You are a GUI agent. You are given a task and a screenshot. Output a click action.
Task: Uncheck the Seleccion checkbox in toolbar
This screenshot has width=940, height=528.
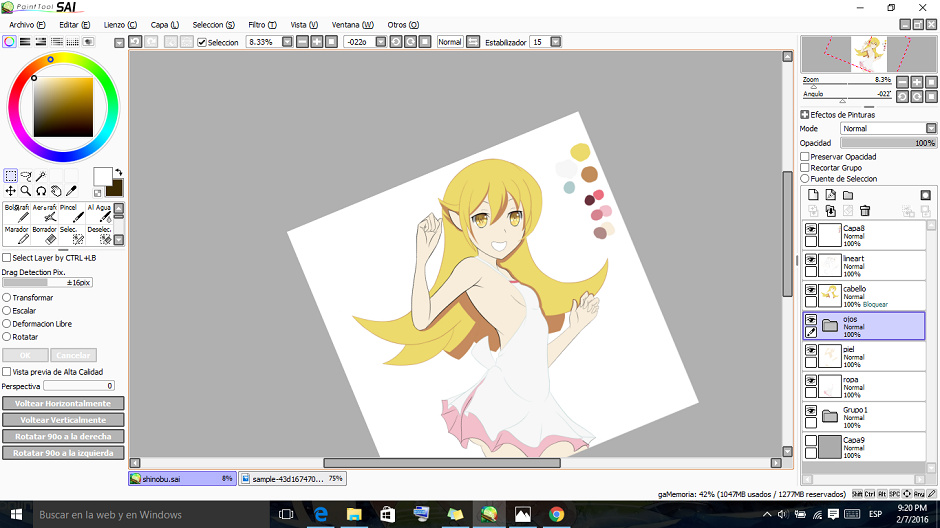[x=202, y=42]
